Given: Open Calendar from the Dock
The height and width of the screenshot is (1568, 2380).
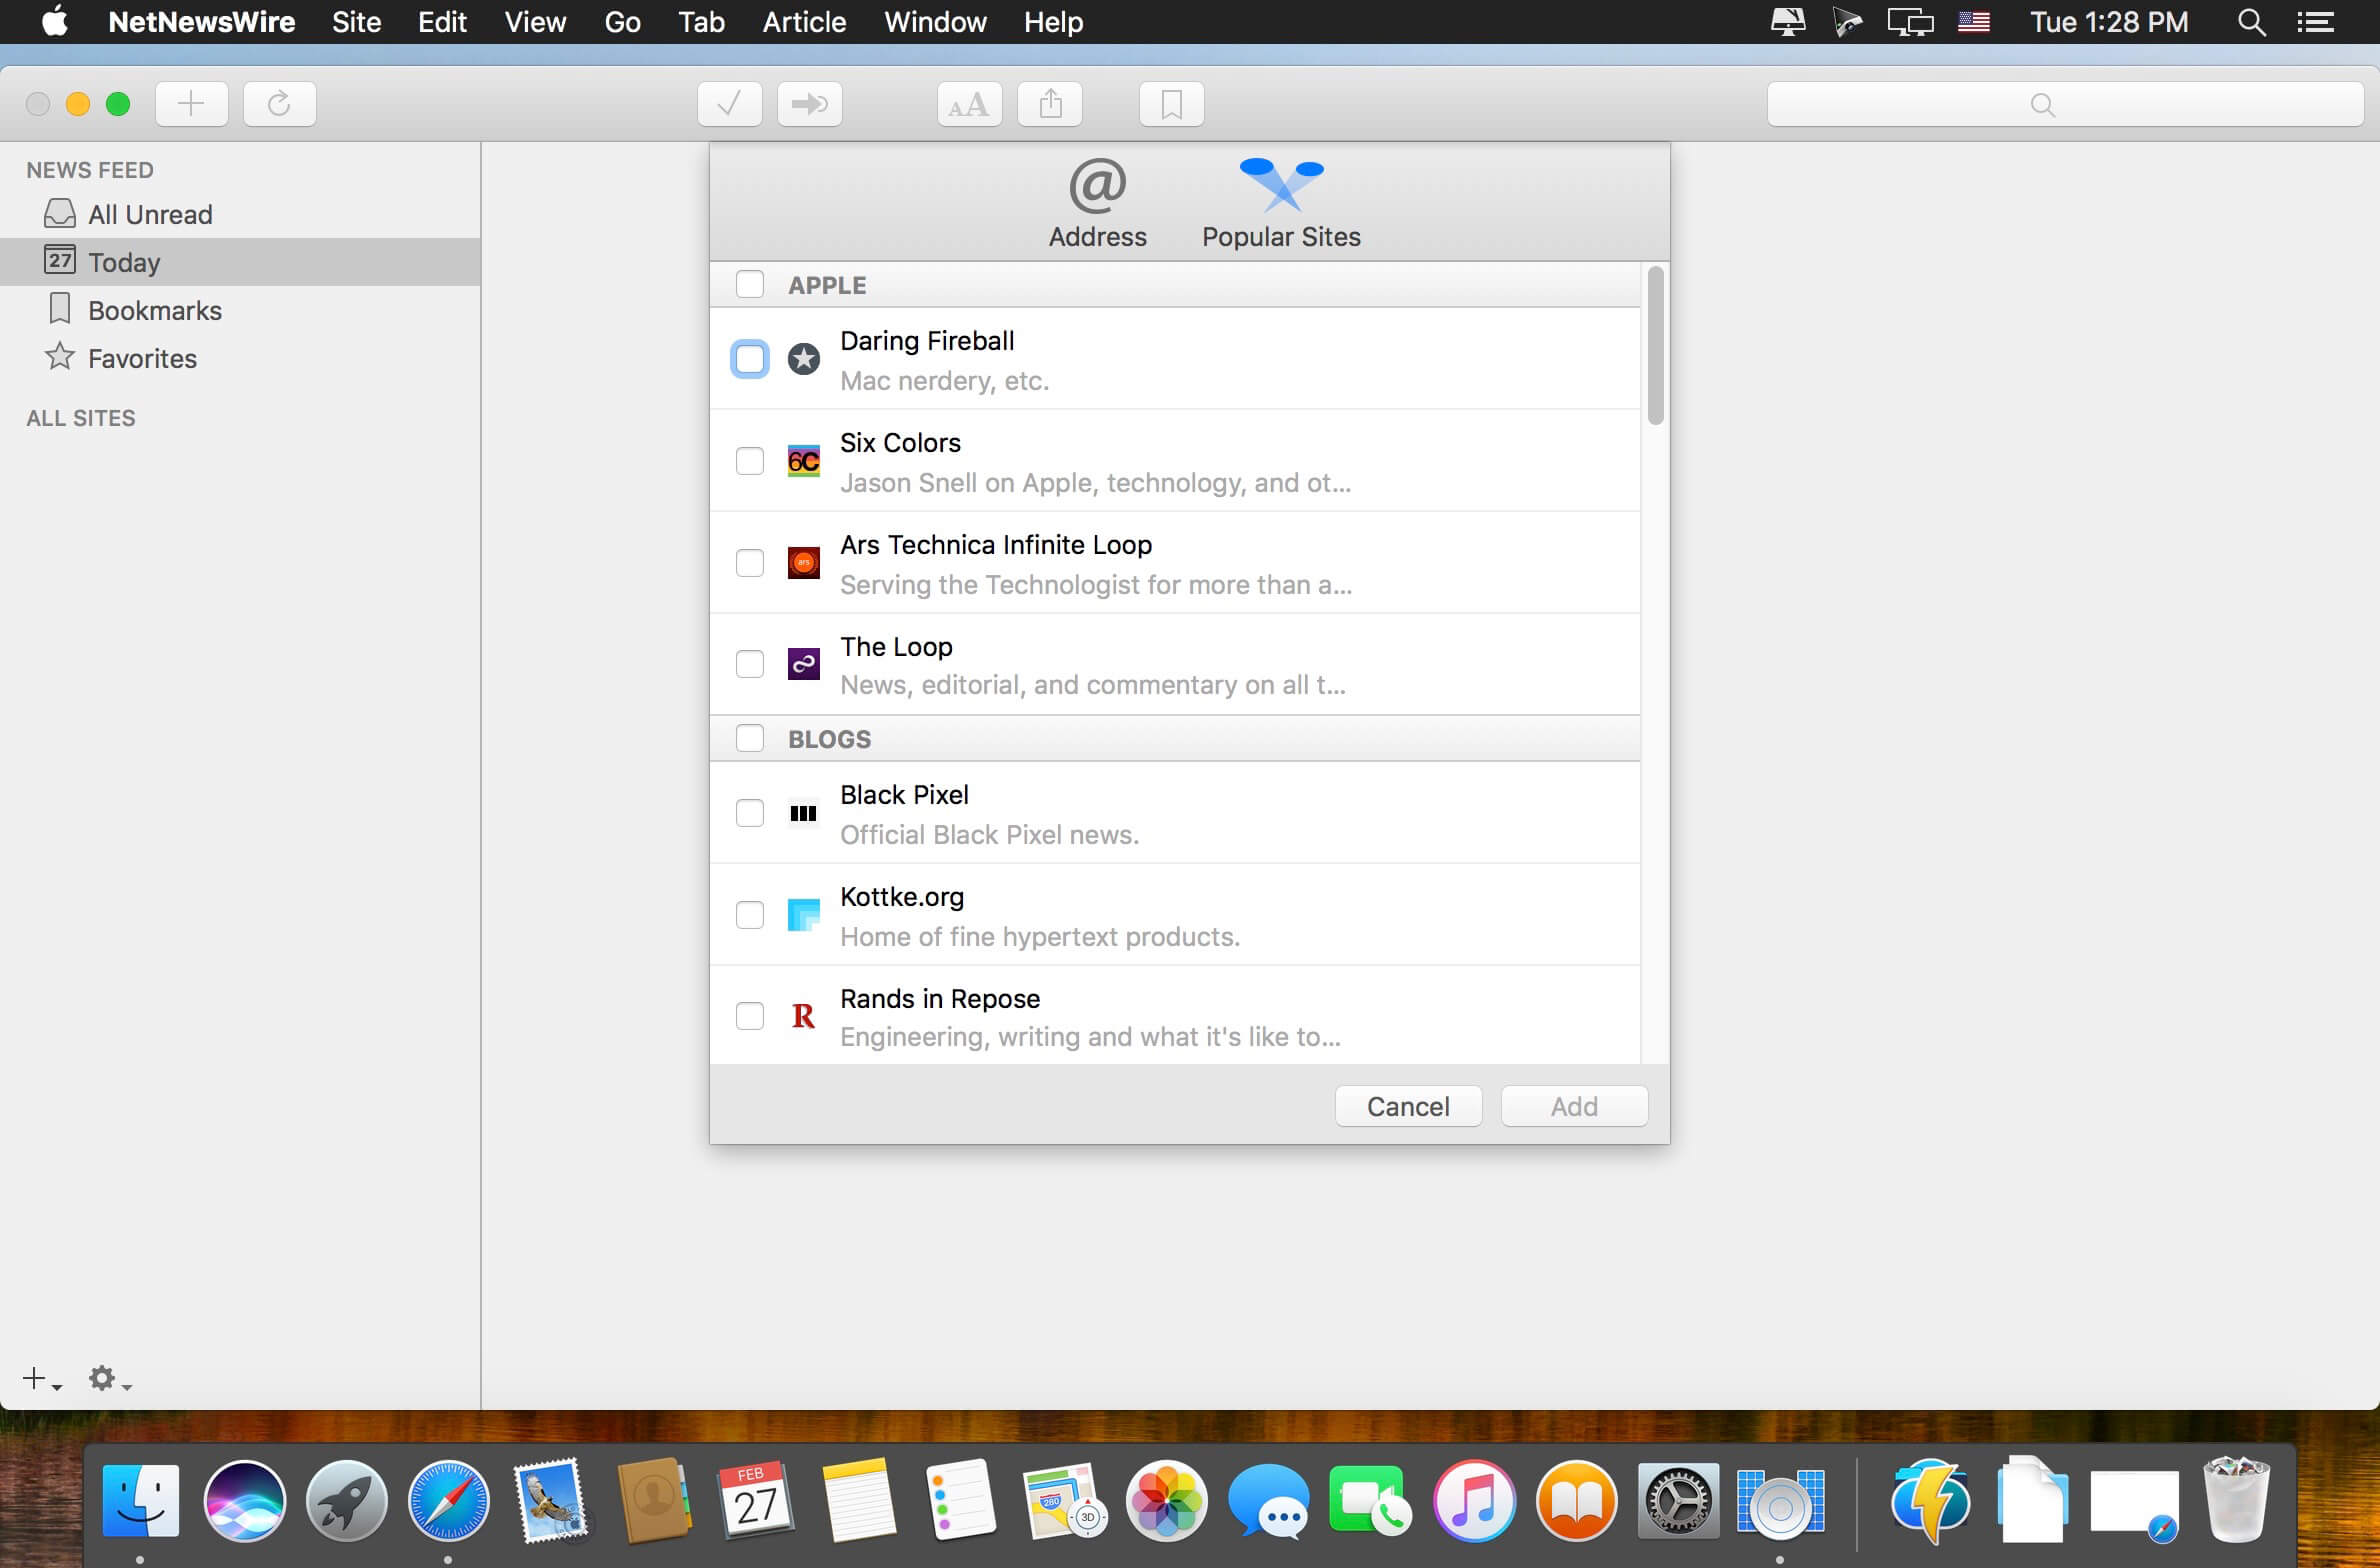Looking at the screenshot, I should [756, 1500].
